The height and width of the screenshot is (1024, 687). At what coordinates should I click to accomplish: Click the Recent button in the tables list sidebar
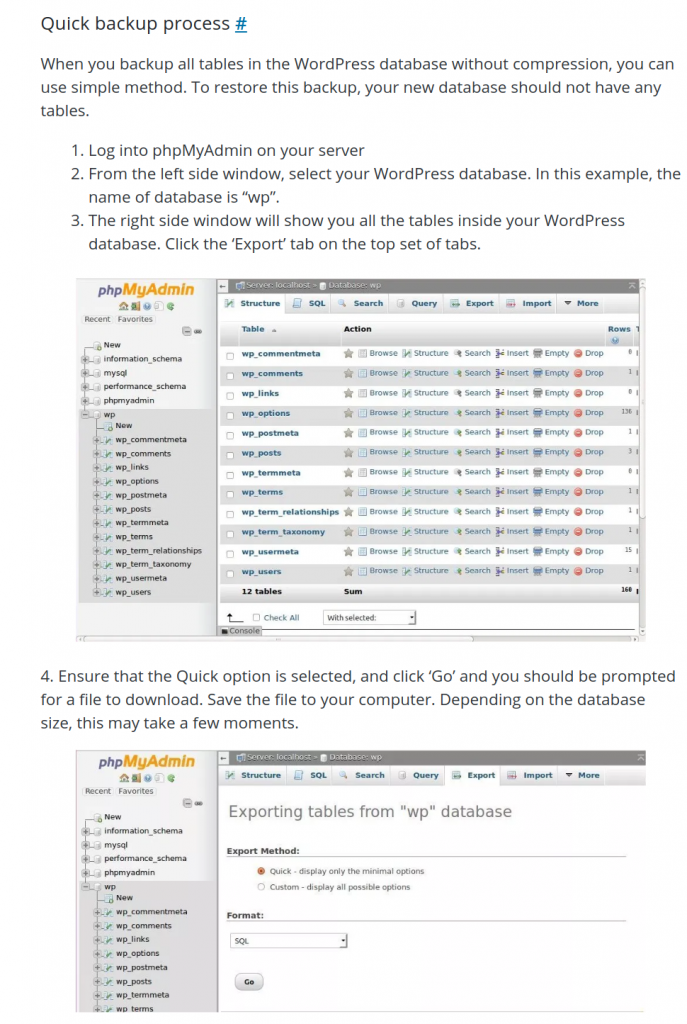[97, 319]
